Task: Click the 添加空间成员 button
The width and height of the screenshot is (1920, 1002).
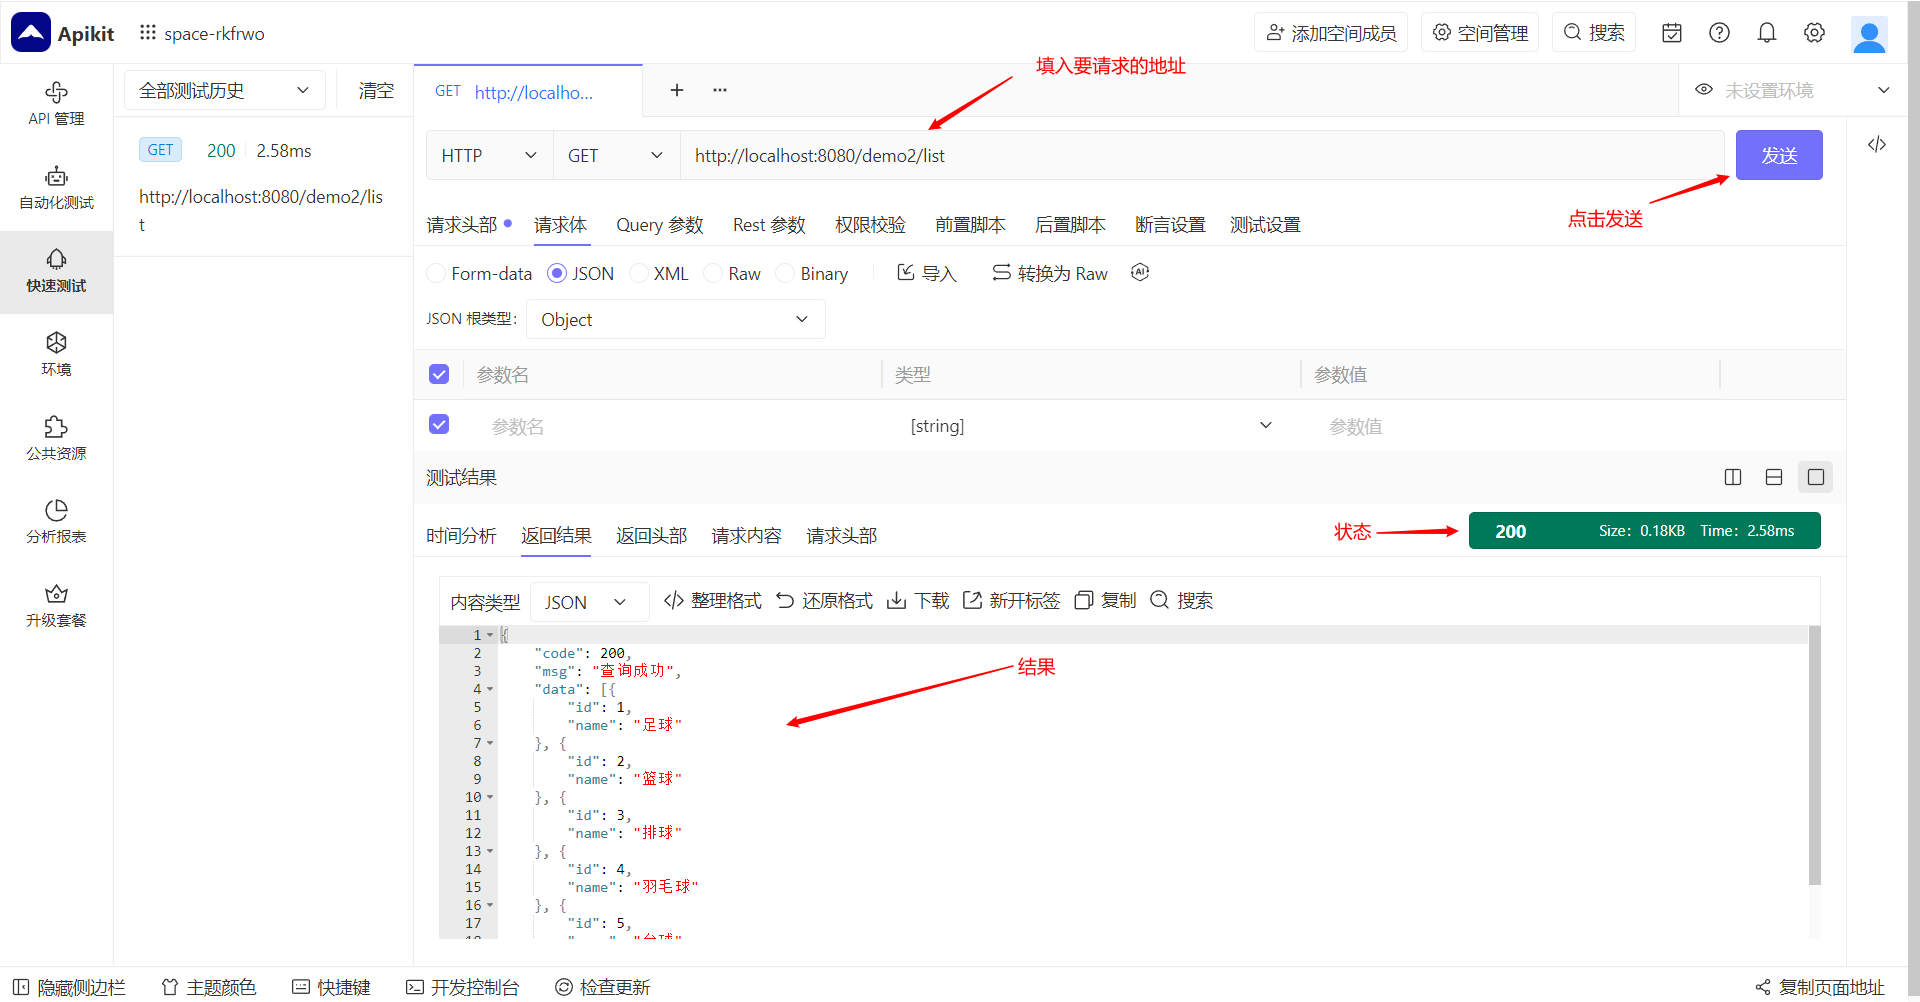Action: [1330, 33]
